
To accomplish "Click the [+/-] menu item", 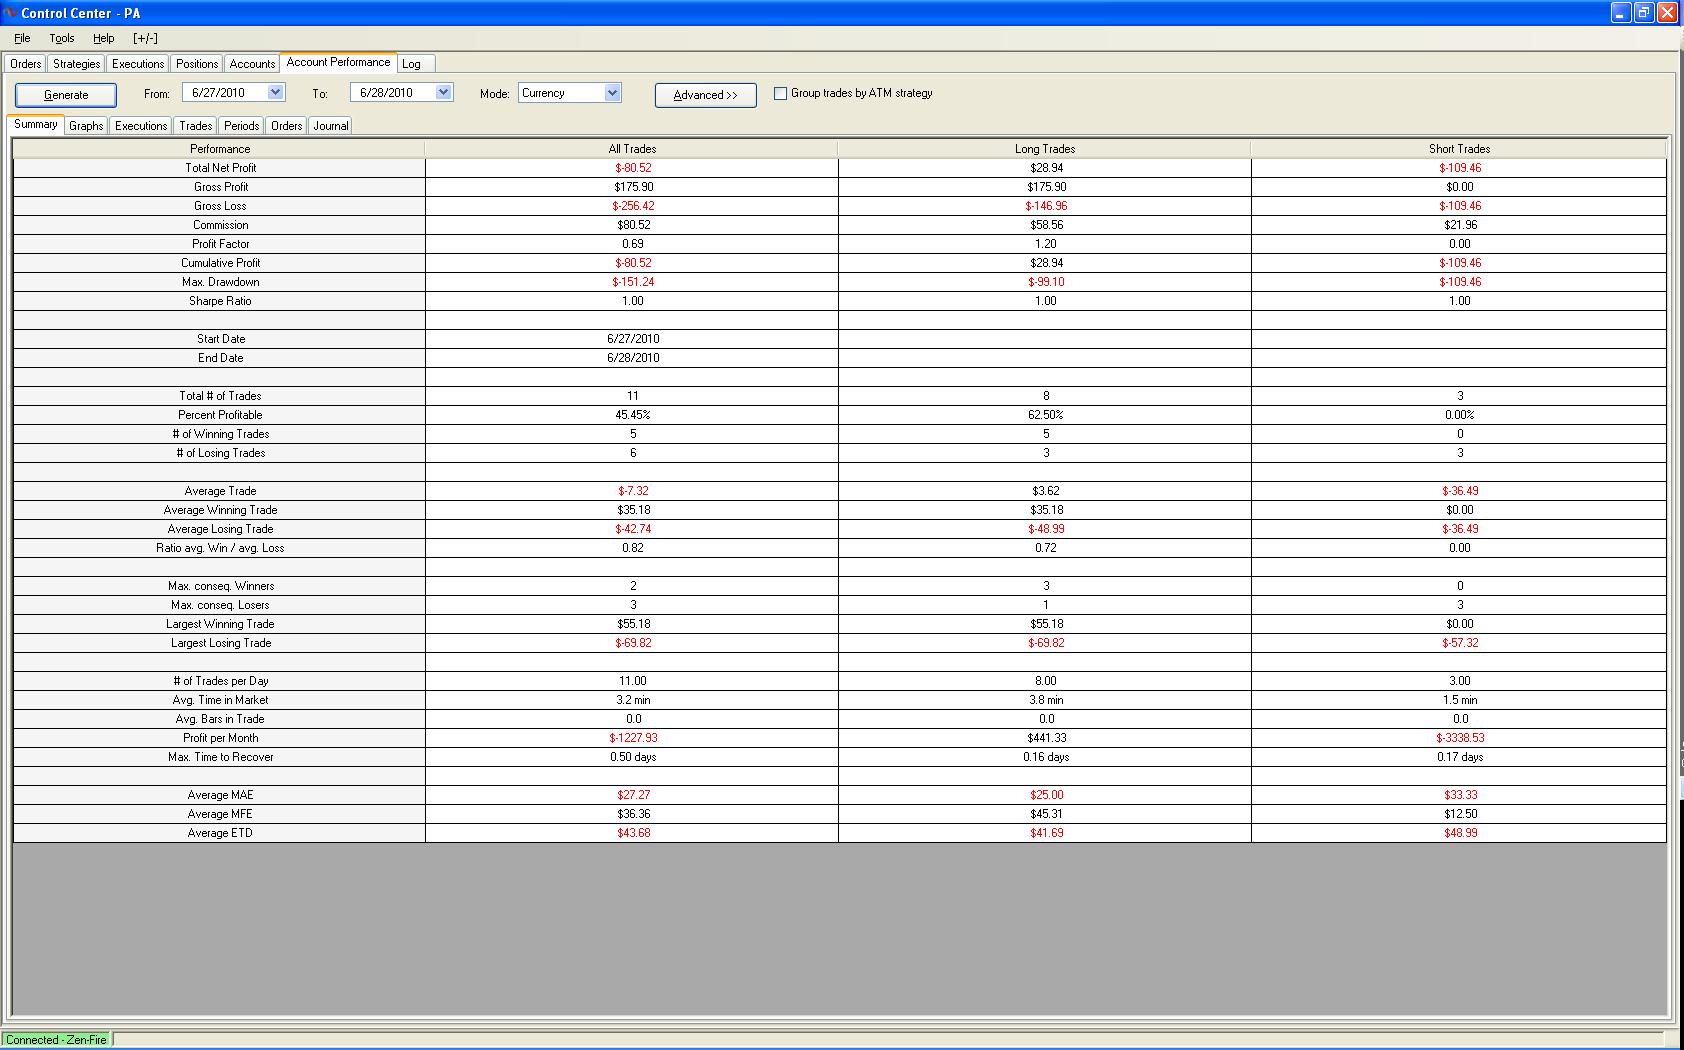I will coord(145,38).
